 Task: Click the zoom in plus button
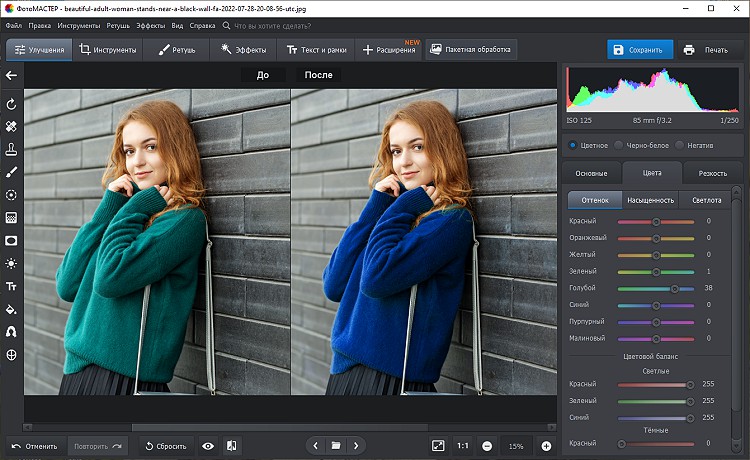tap(546, 445)
